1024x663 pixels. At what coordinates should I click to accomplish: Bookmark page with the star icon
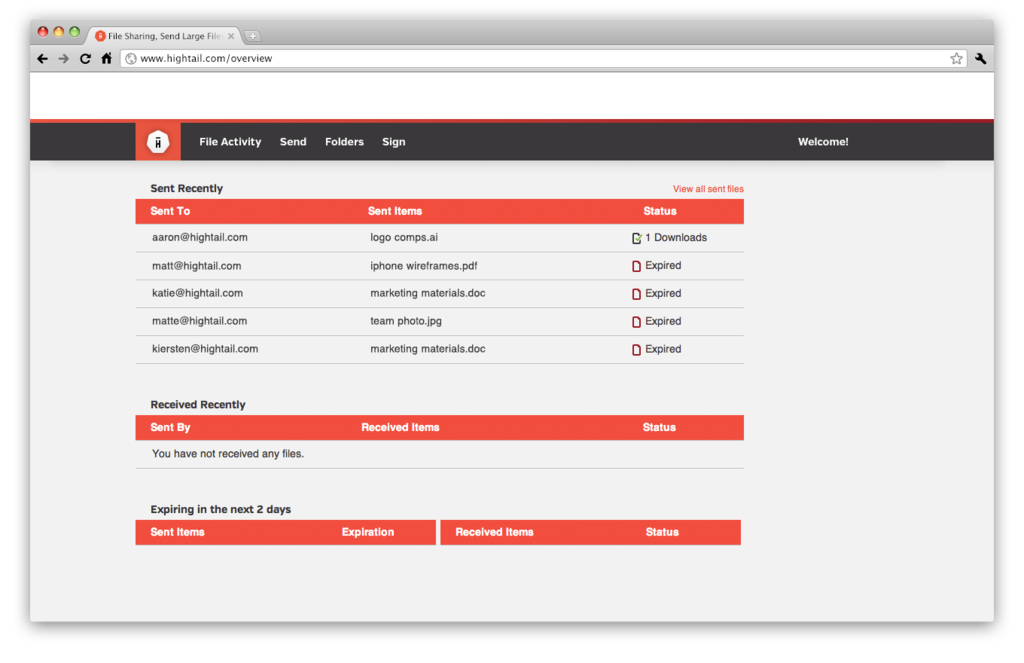(x=956, y=59)
